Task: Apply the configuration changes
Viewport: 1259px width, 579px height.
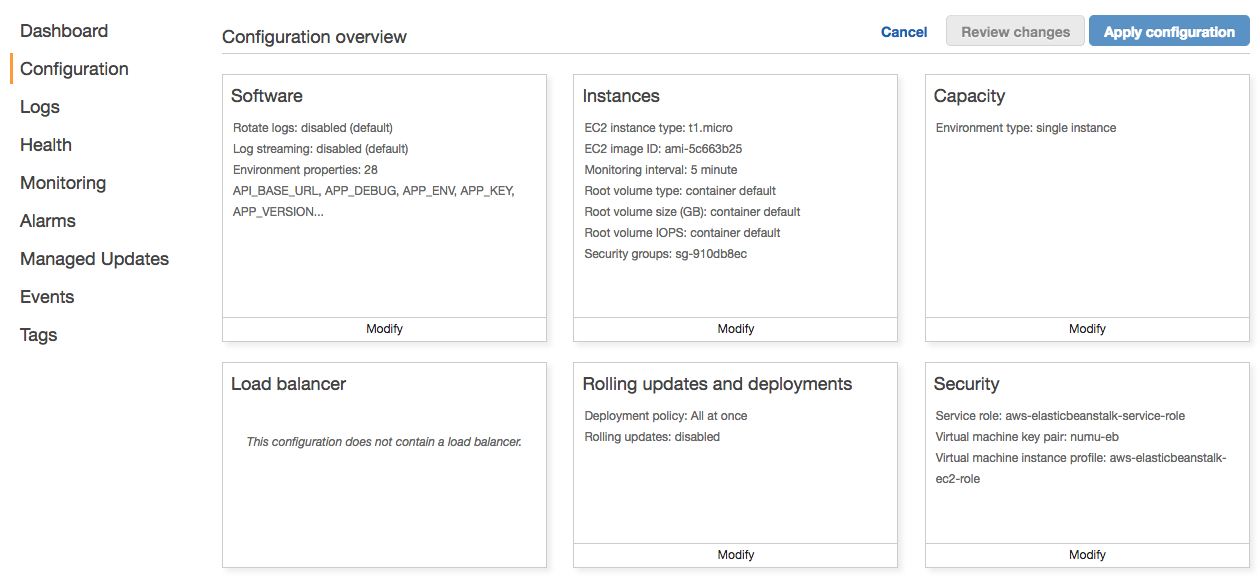Action: (x=1168, y=31)
